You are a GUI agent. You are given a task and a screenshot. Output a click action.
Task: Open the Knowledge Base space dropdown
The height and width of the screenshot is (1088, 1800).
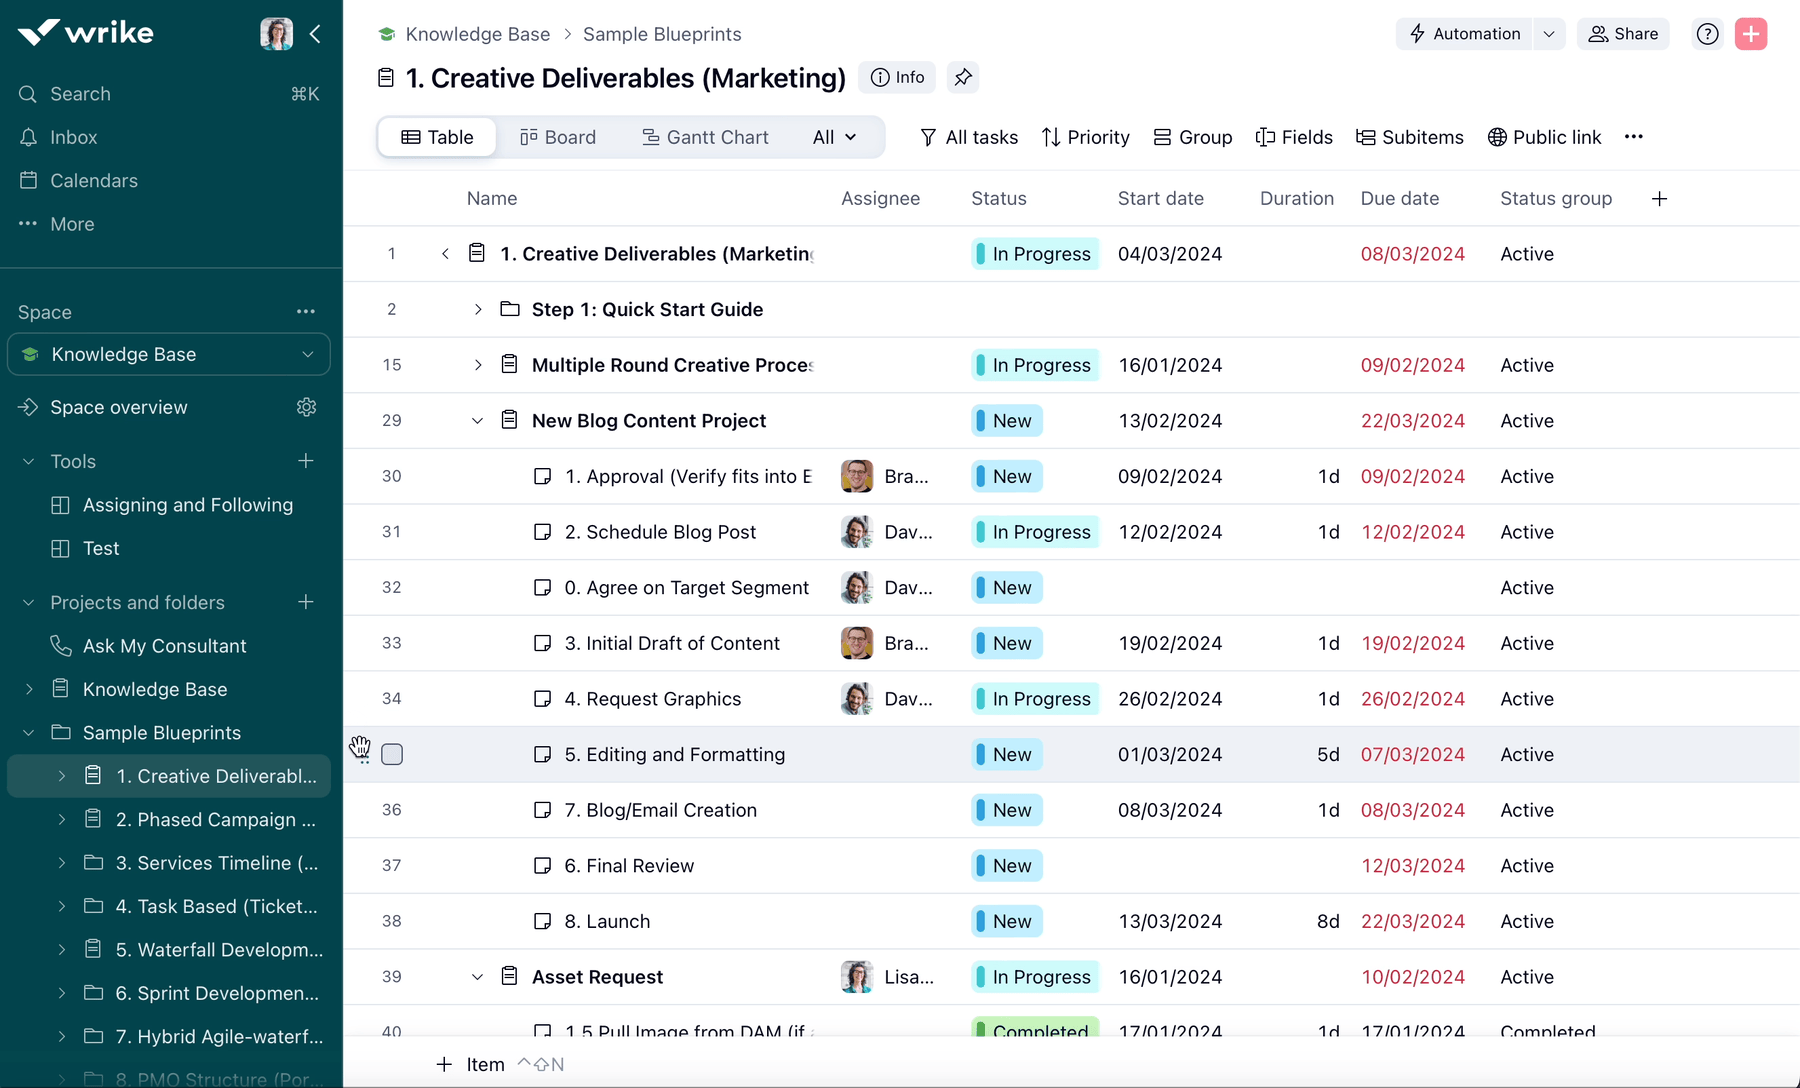[x=307, y=355]
